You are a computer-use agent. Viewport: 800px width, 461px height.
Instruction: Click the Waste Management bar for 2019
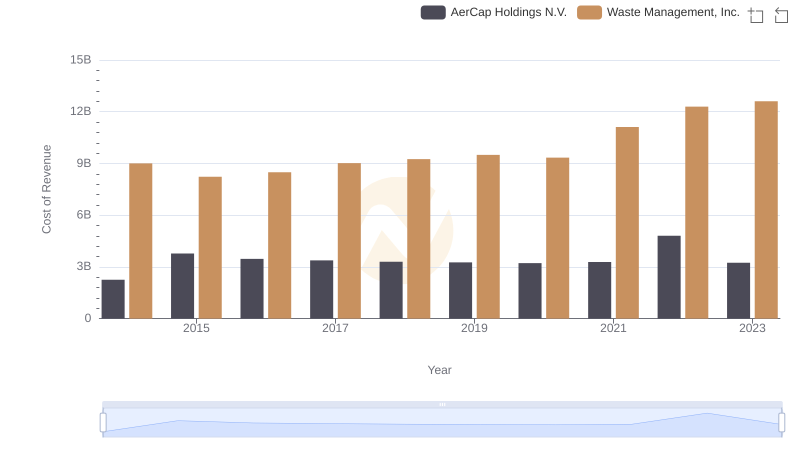click(x=488, y=237)
